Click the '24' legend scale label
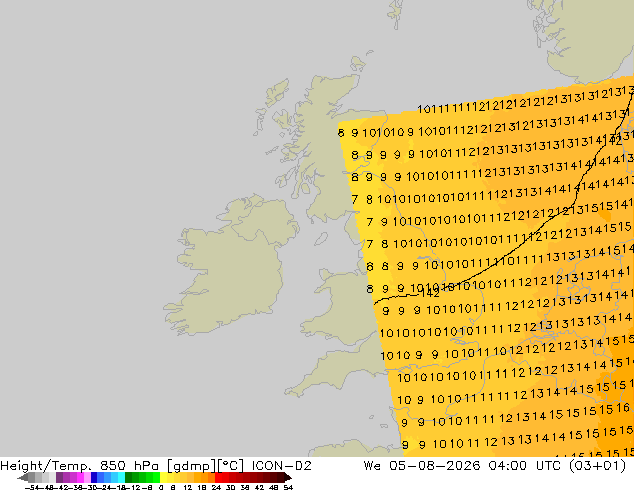 216,487
